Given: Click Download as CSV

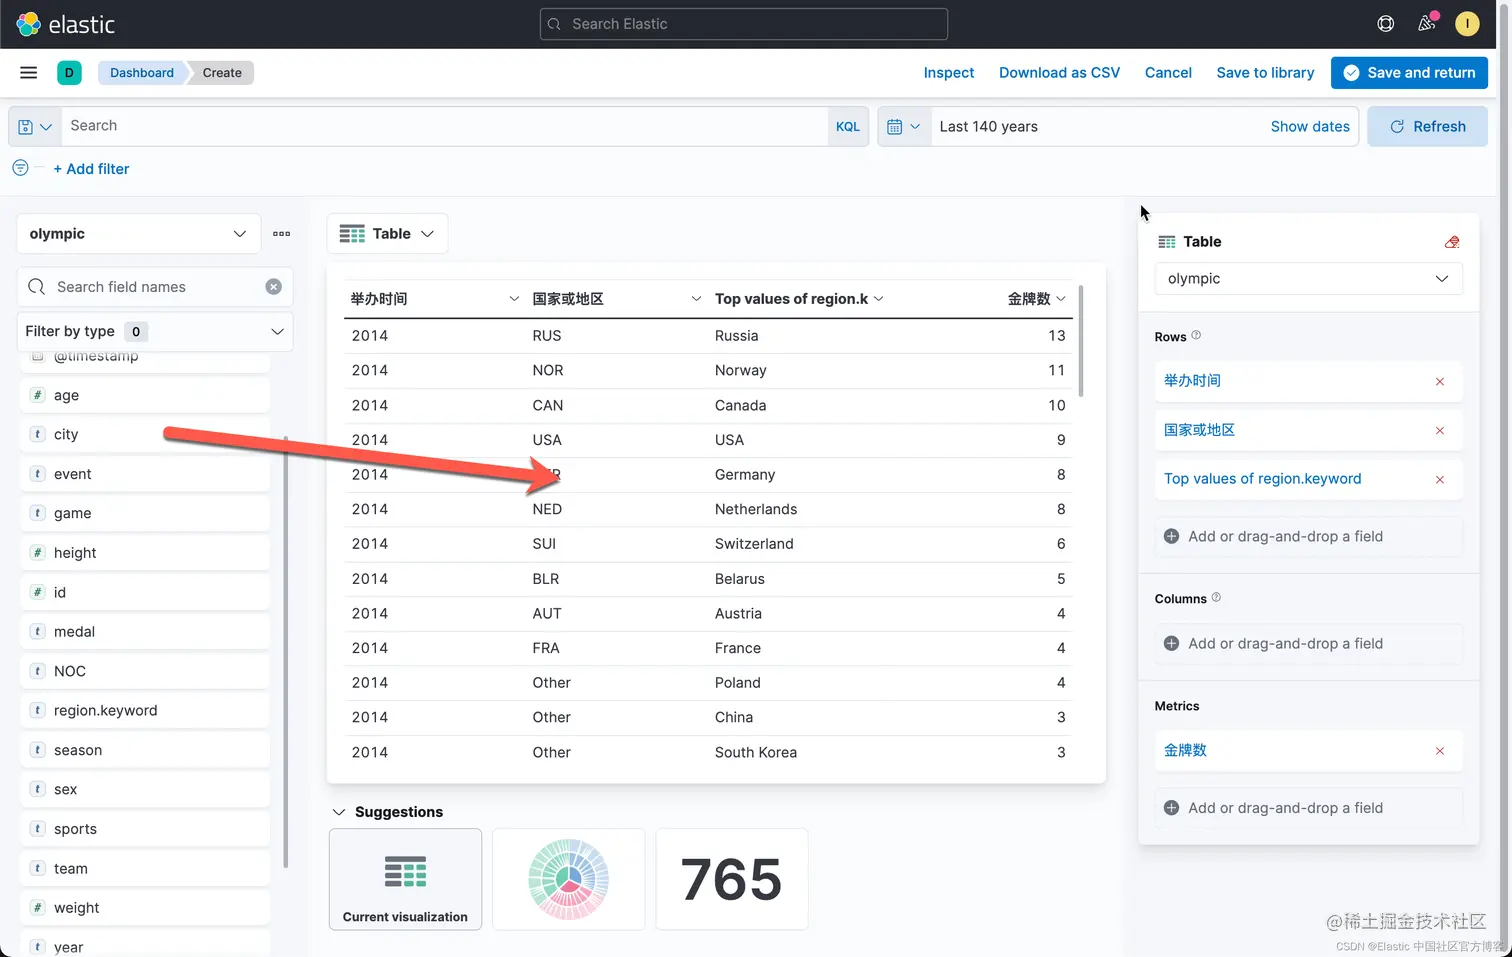Looking at the screenshot, I should (x=1059, y=73).
